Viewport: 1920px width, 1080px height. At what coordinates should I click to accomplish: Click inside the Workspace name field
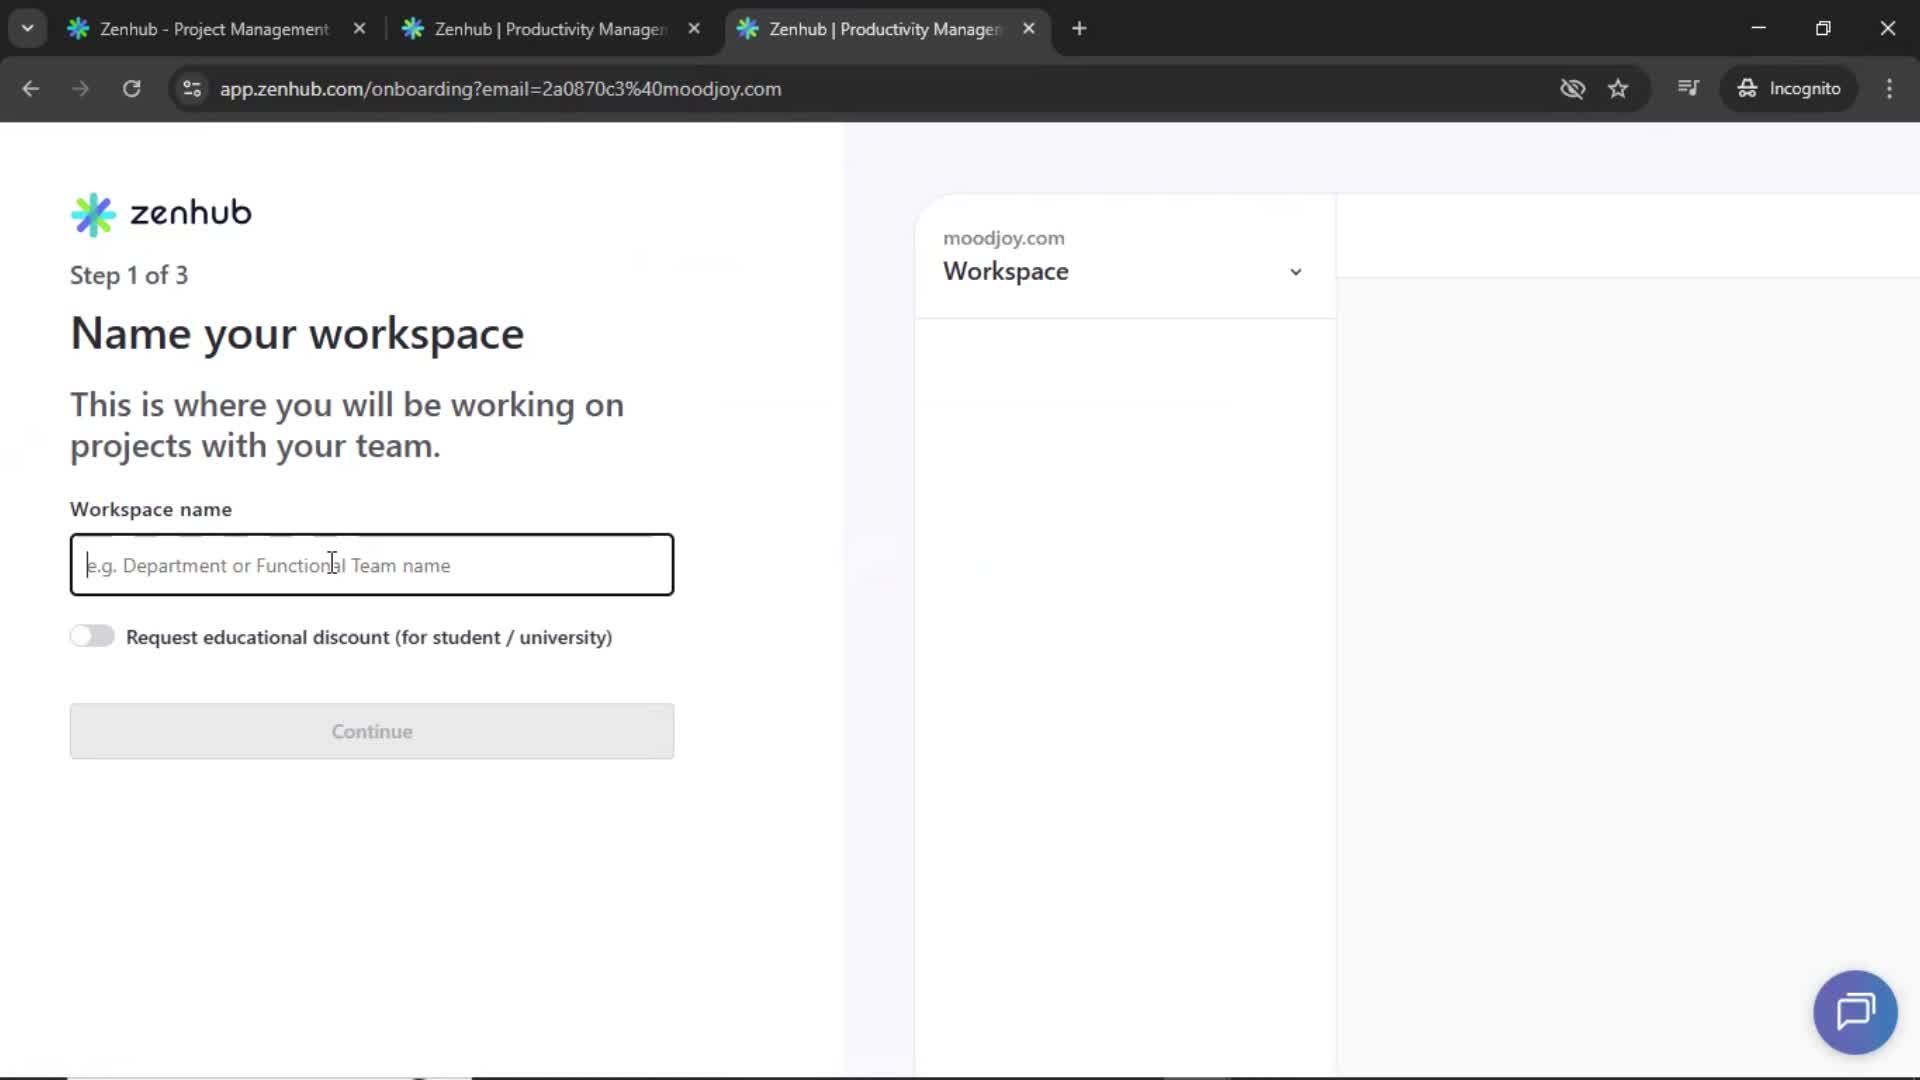click(371, 564)
